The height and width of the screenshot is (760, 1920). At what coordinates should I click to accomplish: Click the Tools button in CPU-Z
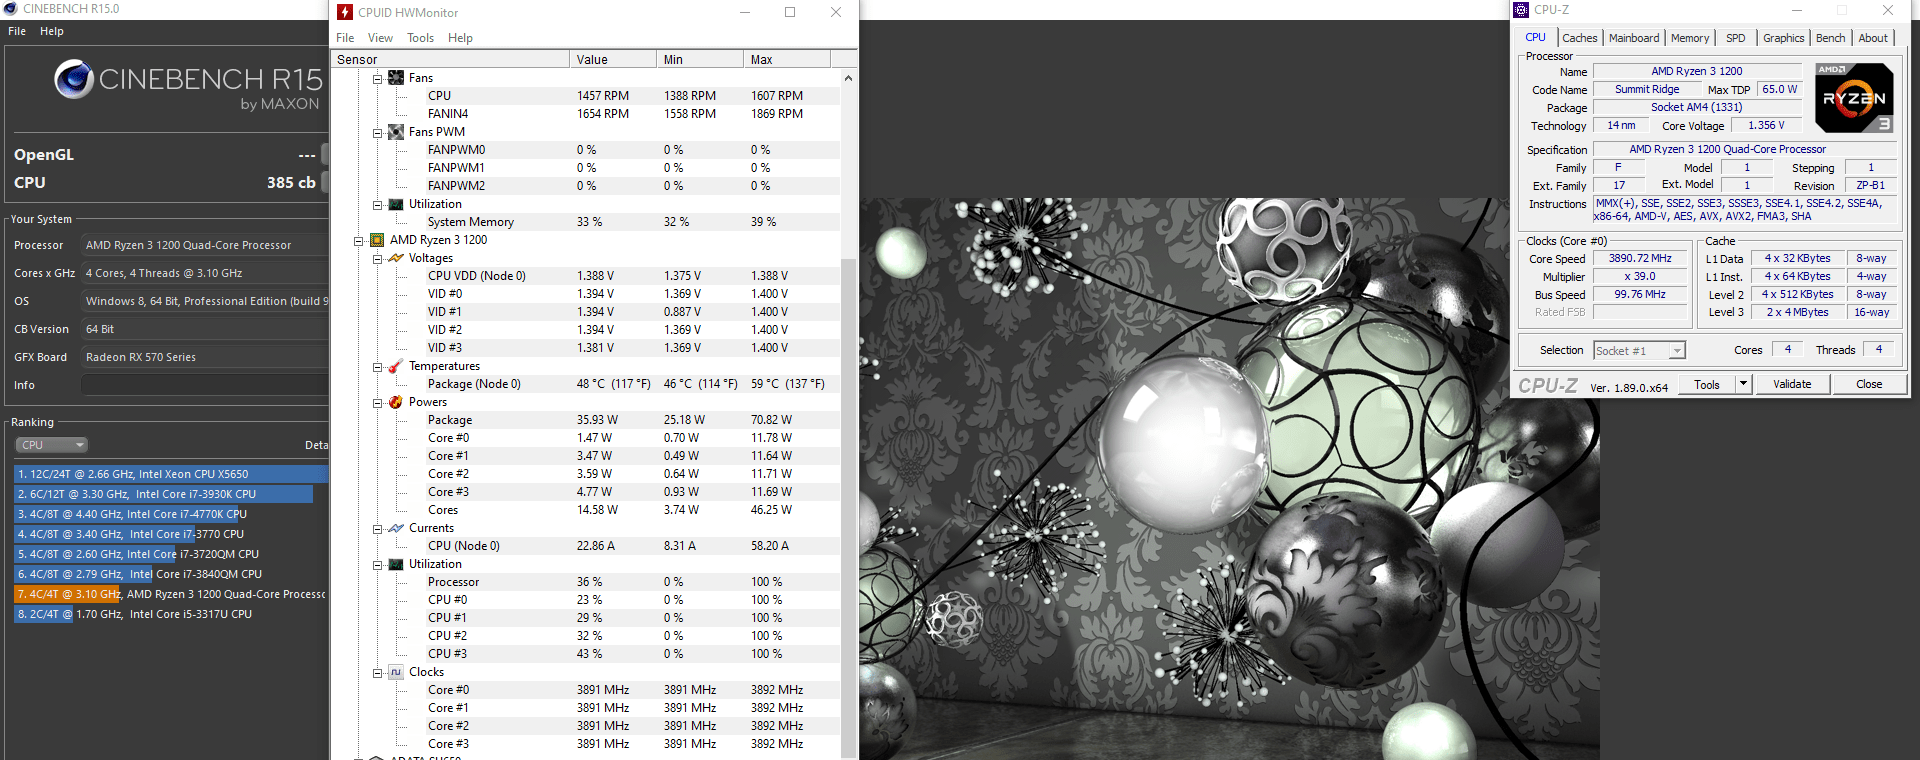pyautogui.click(x=1707, y=384)
